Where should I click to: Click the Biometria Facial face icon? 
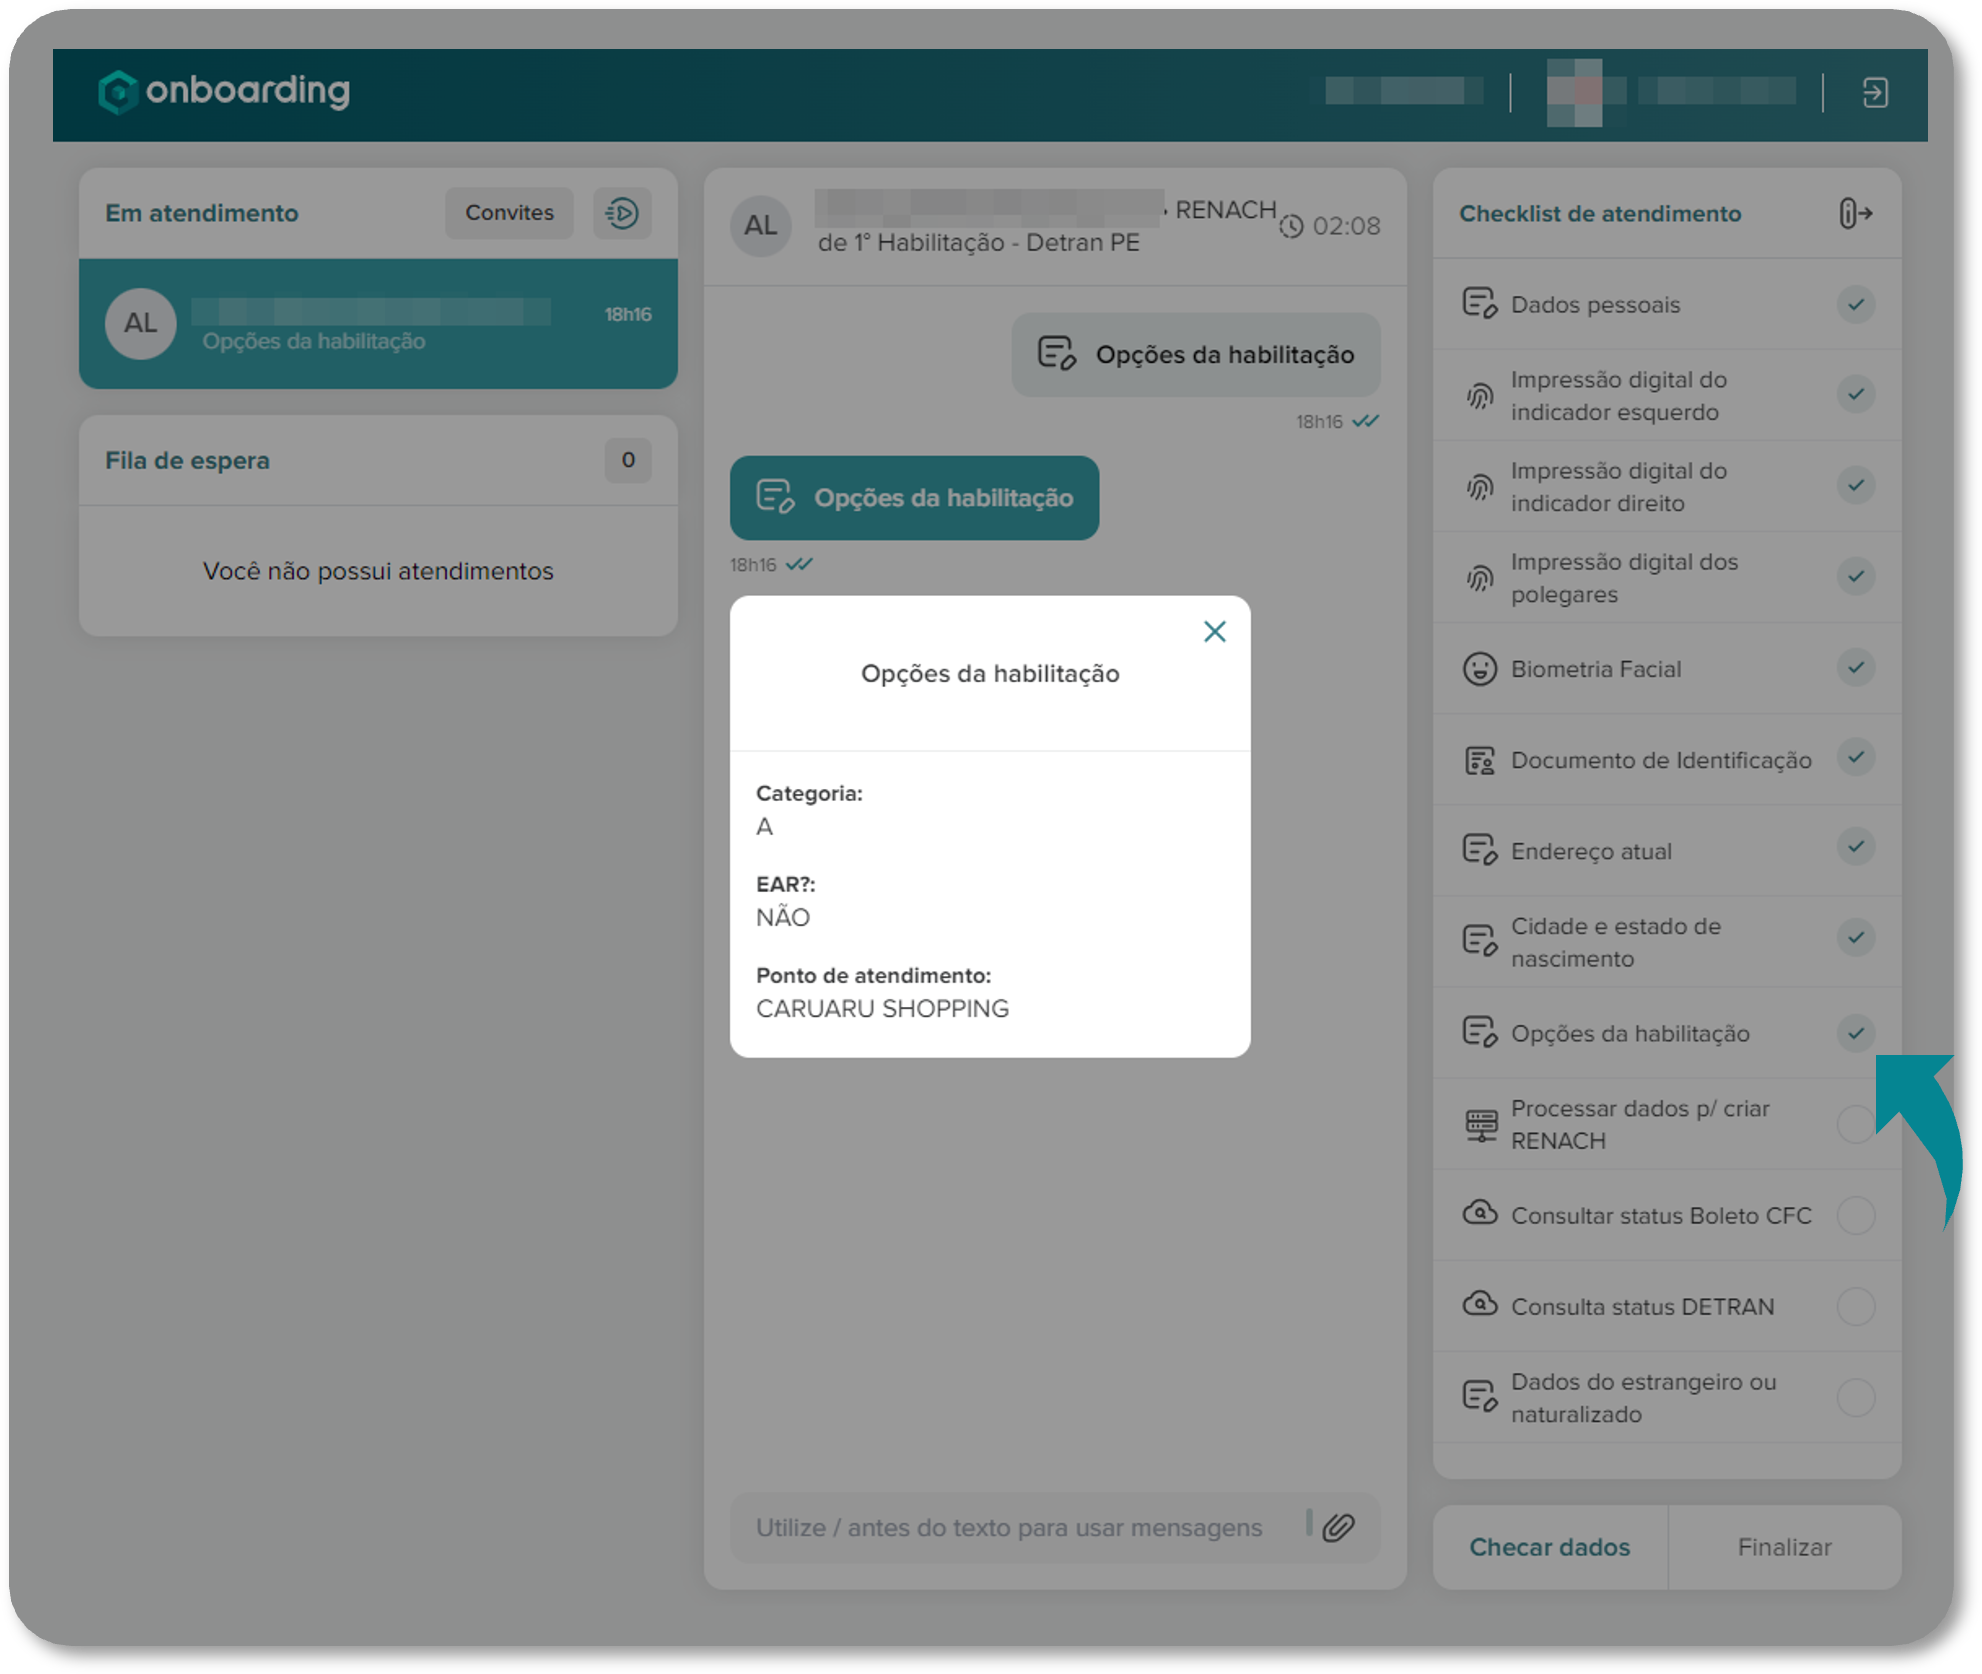point(1479,669)
